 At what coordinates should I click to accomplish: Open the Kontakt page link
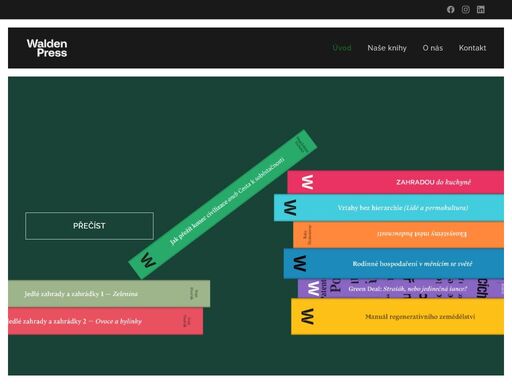[472, 48]
